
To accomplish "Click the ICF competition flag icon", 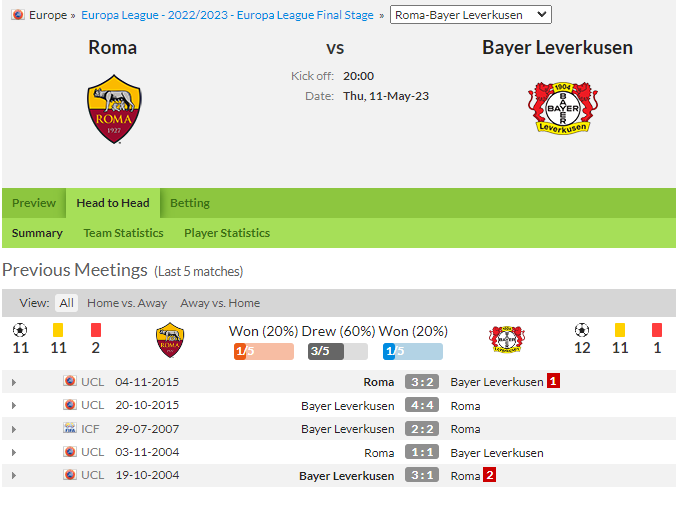I will point(70,428).
